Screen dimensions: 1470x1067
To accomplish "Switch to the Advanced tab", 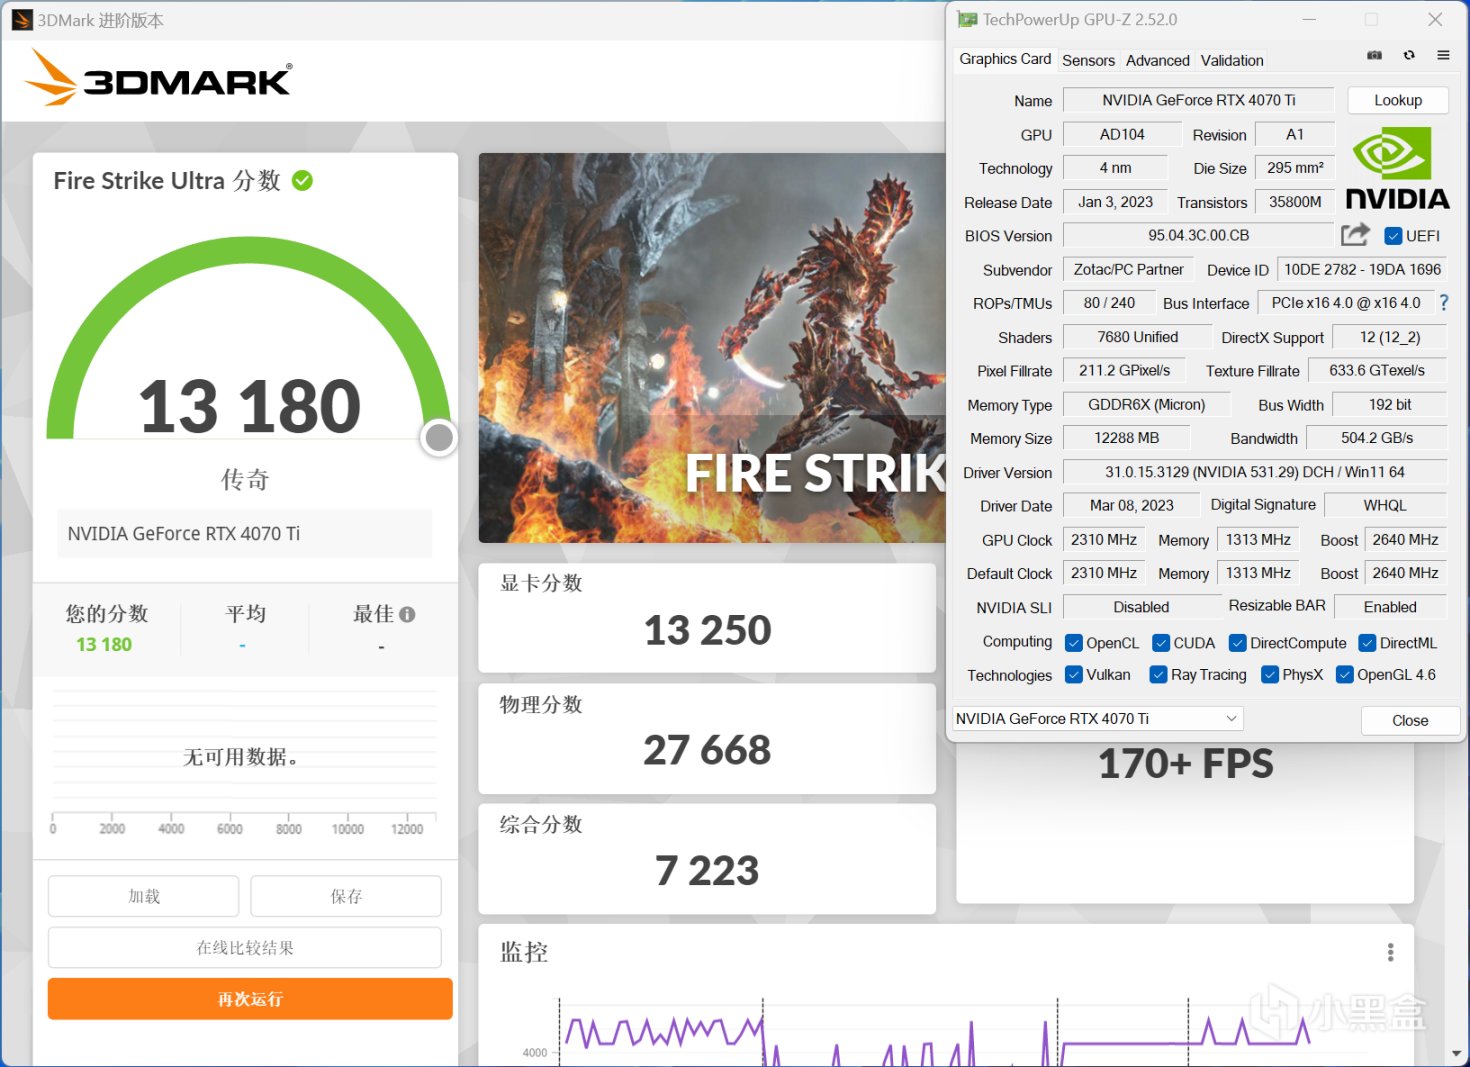I will (1157, 60).
